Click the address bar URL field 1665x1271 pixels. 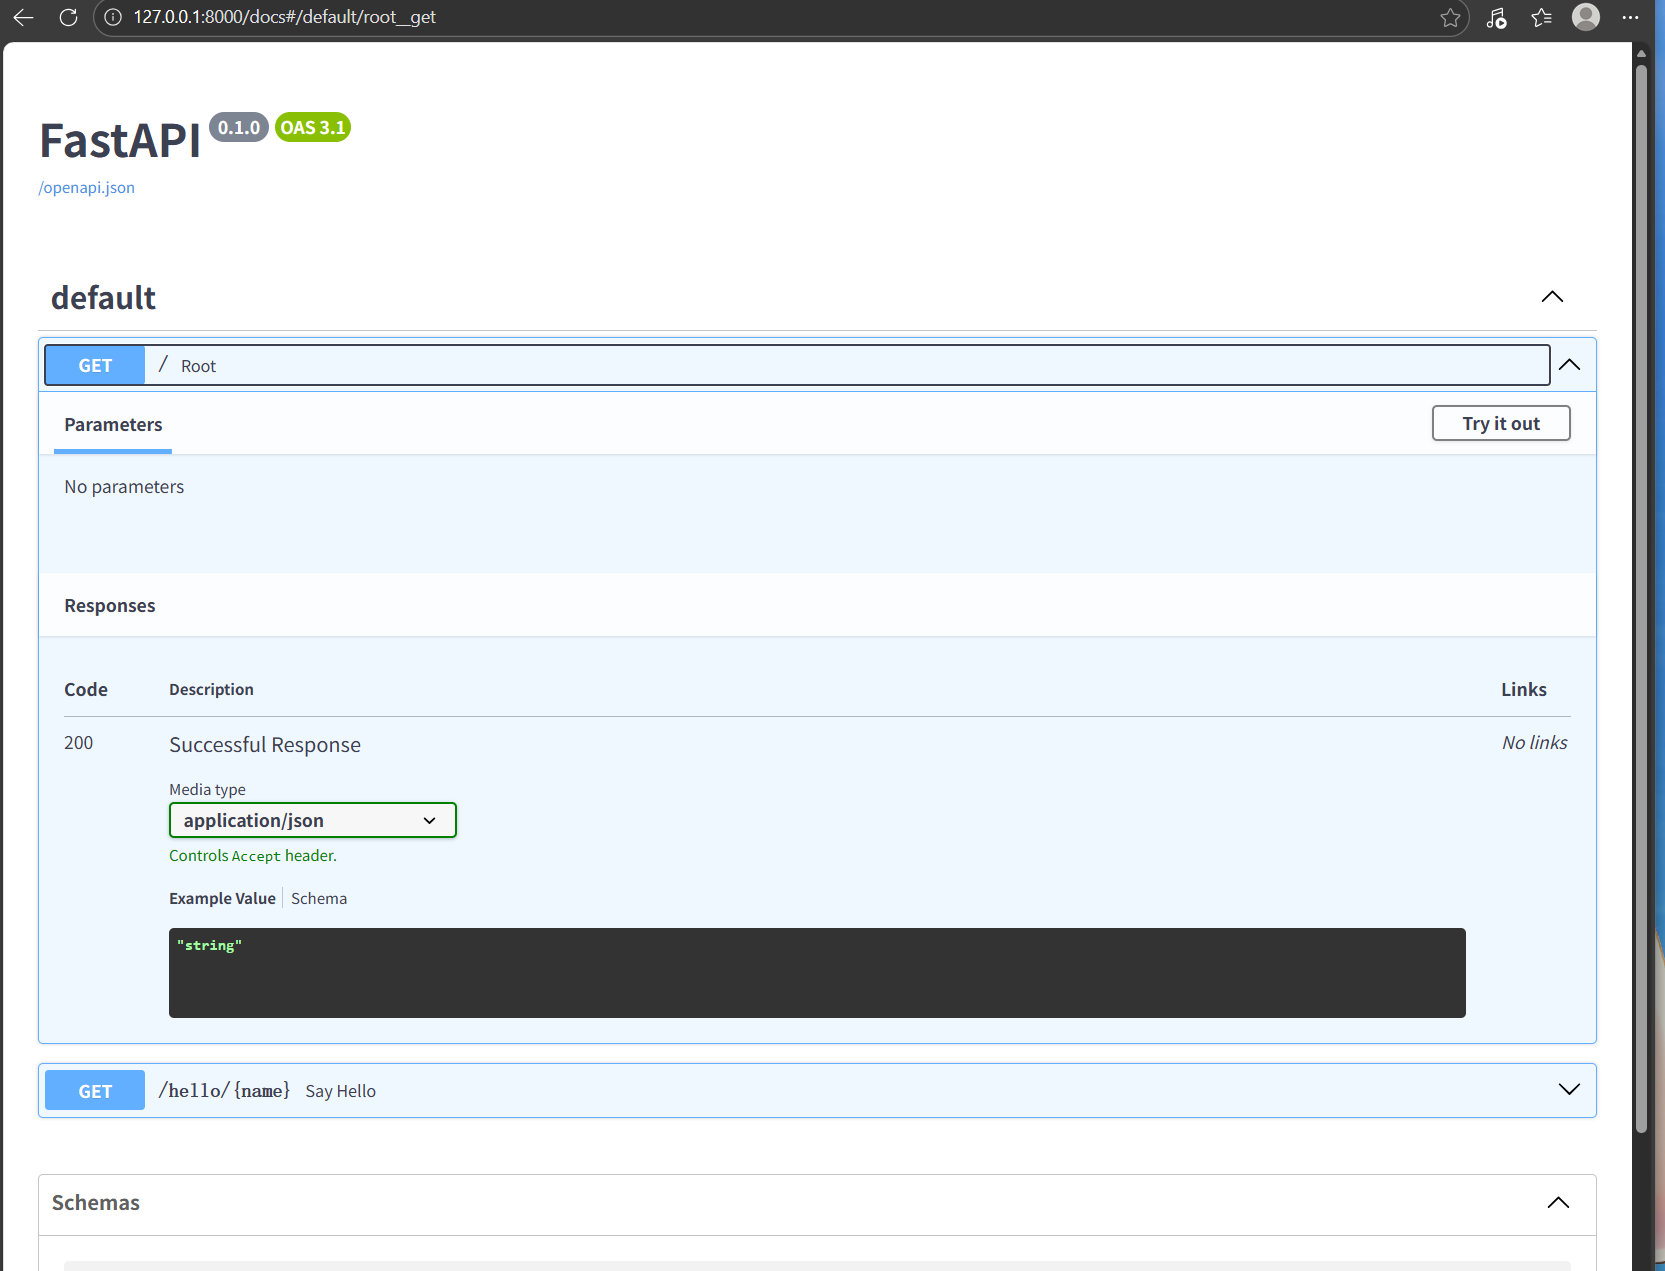click(780, 17)
